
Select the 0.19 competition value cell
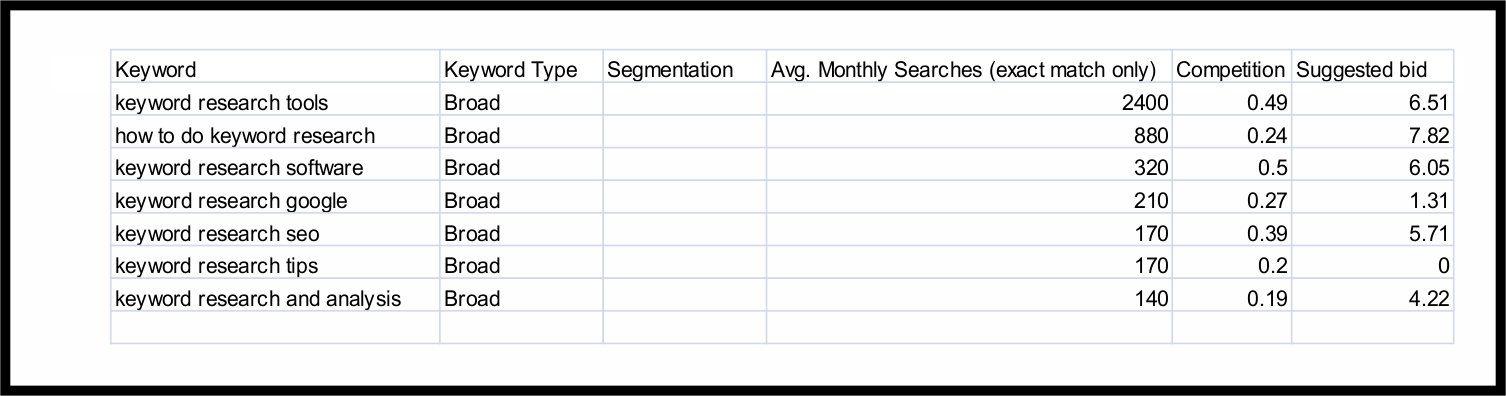tap(1231, 298)
